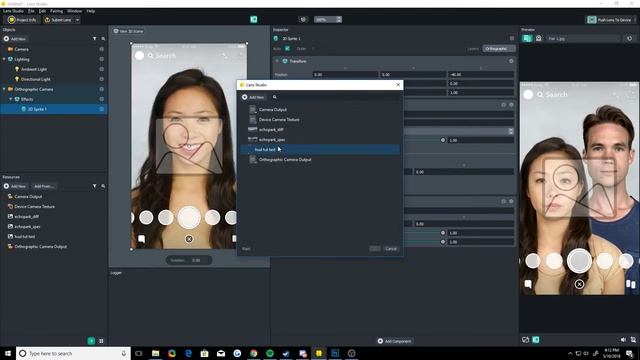Click the grid view icon in Resources
Viewport: 640px width, 360px height.
tap(101, 341)
